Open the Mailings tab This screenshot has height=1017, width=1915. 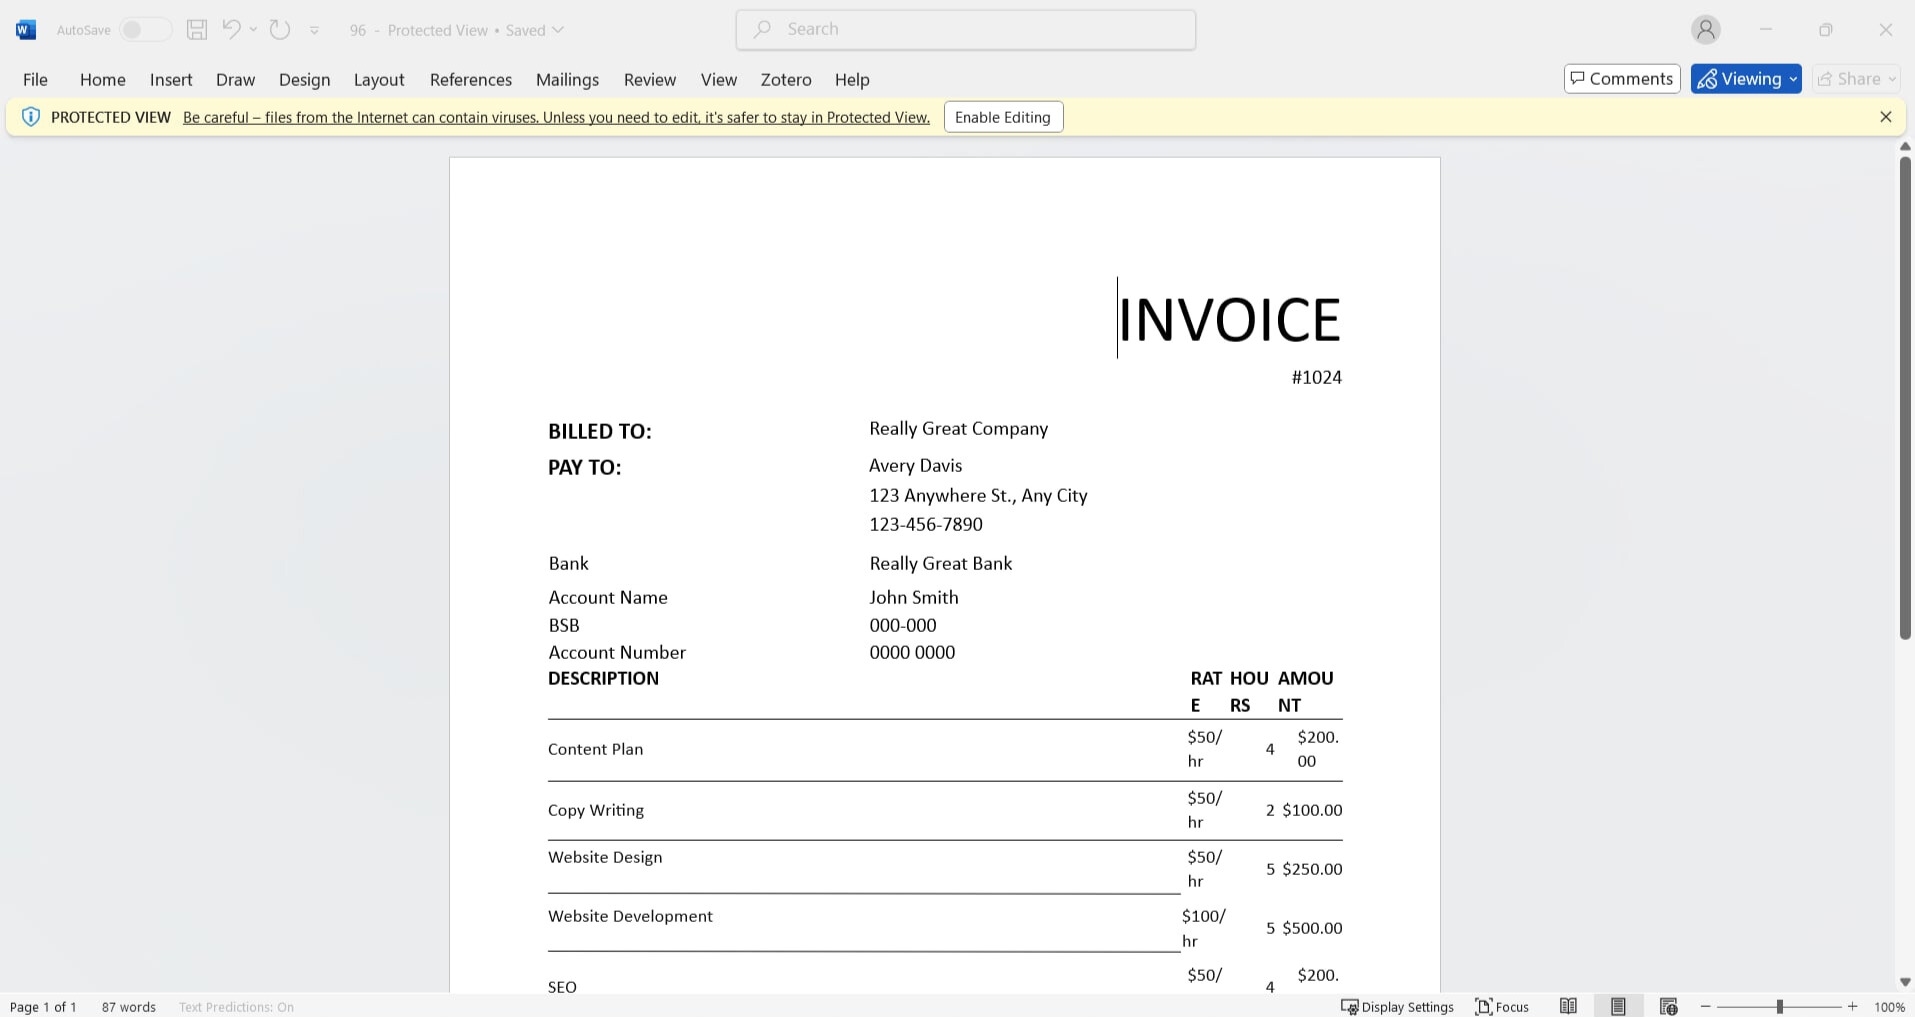(567, 79)
